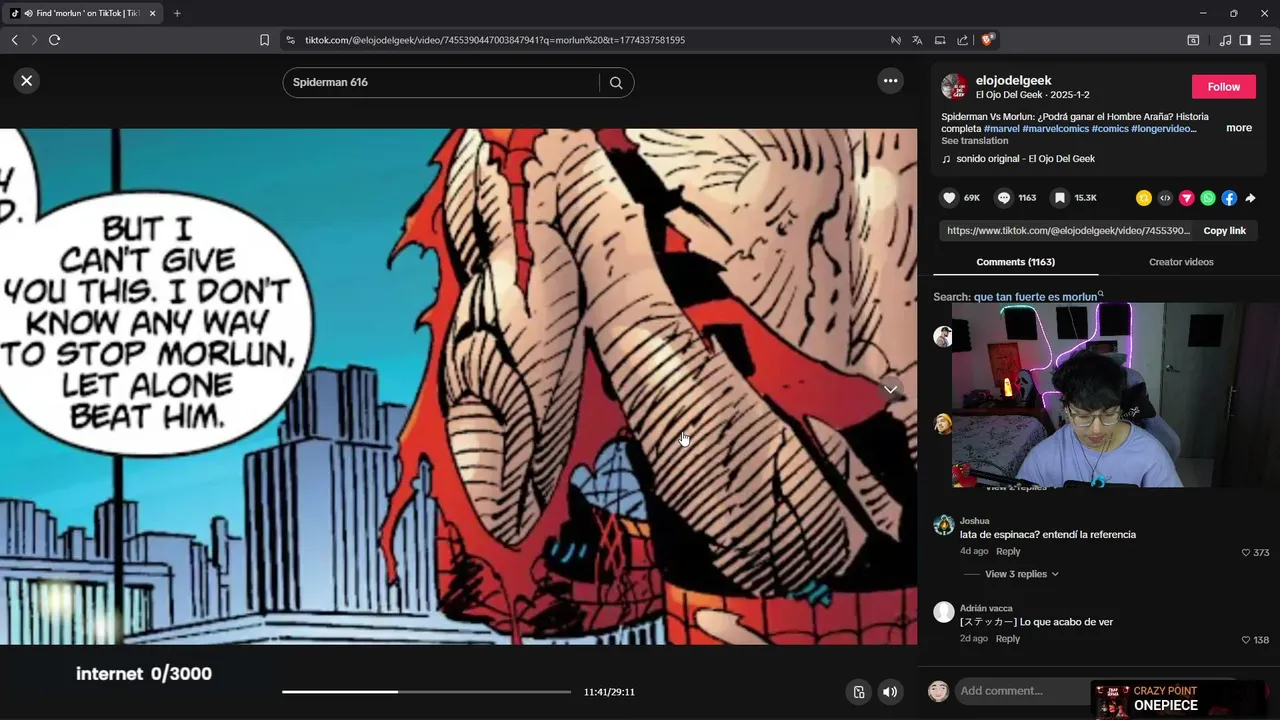Click the browser forward arrow
This screenshot has width=1280, height=720.
(x=34, y=40)
